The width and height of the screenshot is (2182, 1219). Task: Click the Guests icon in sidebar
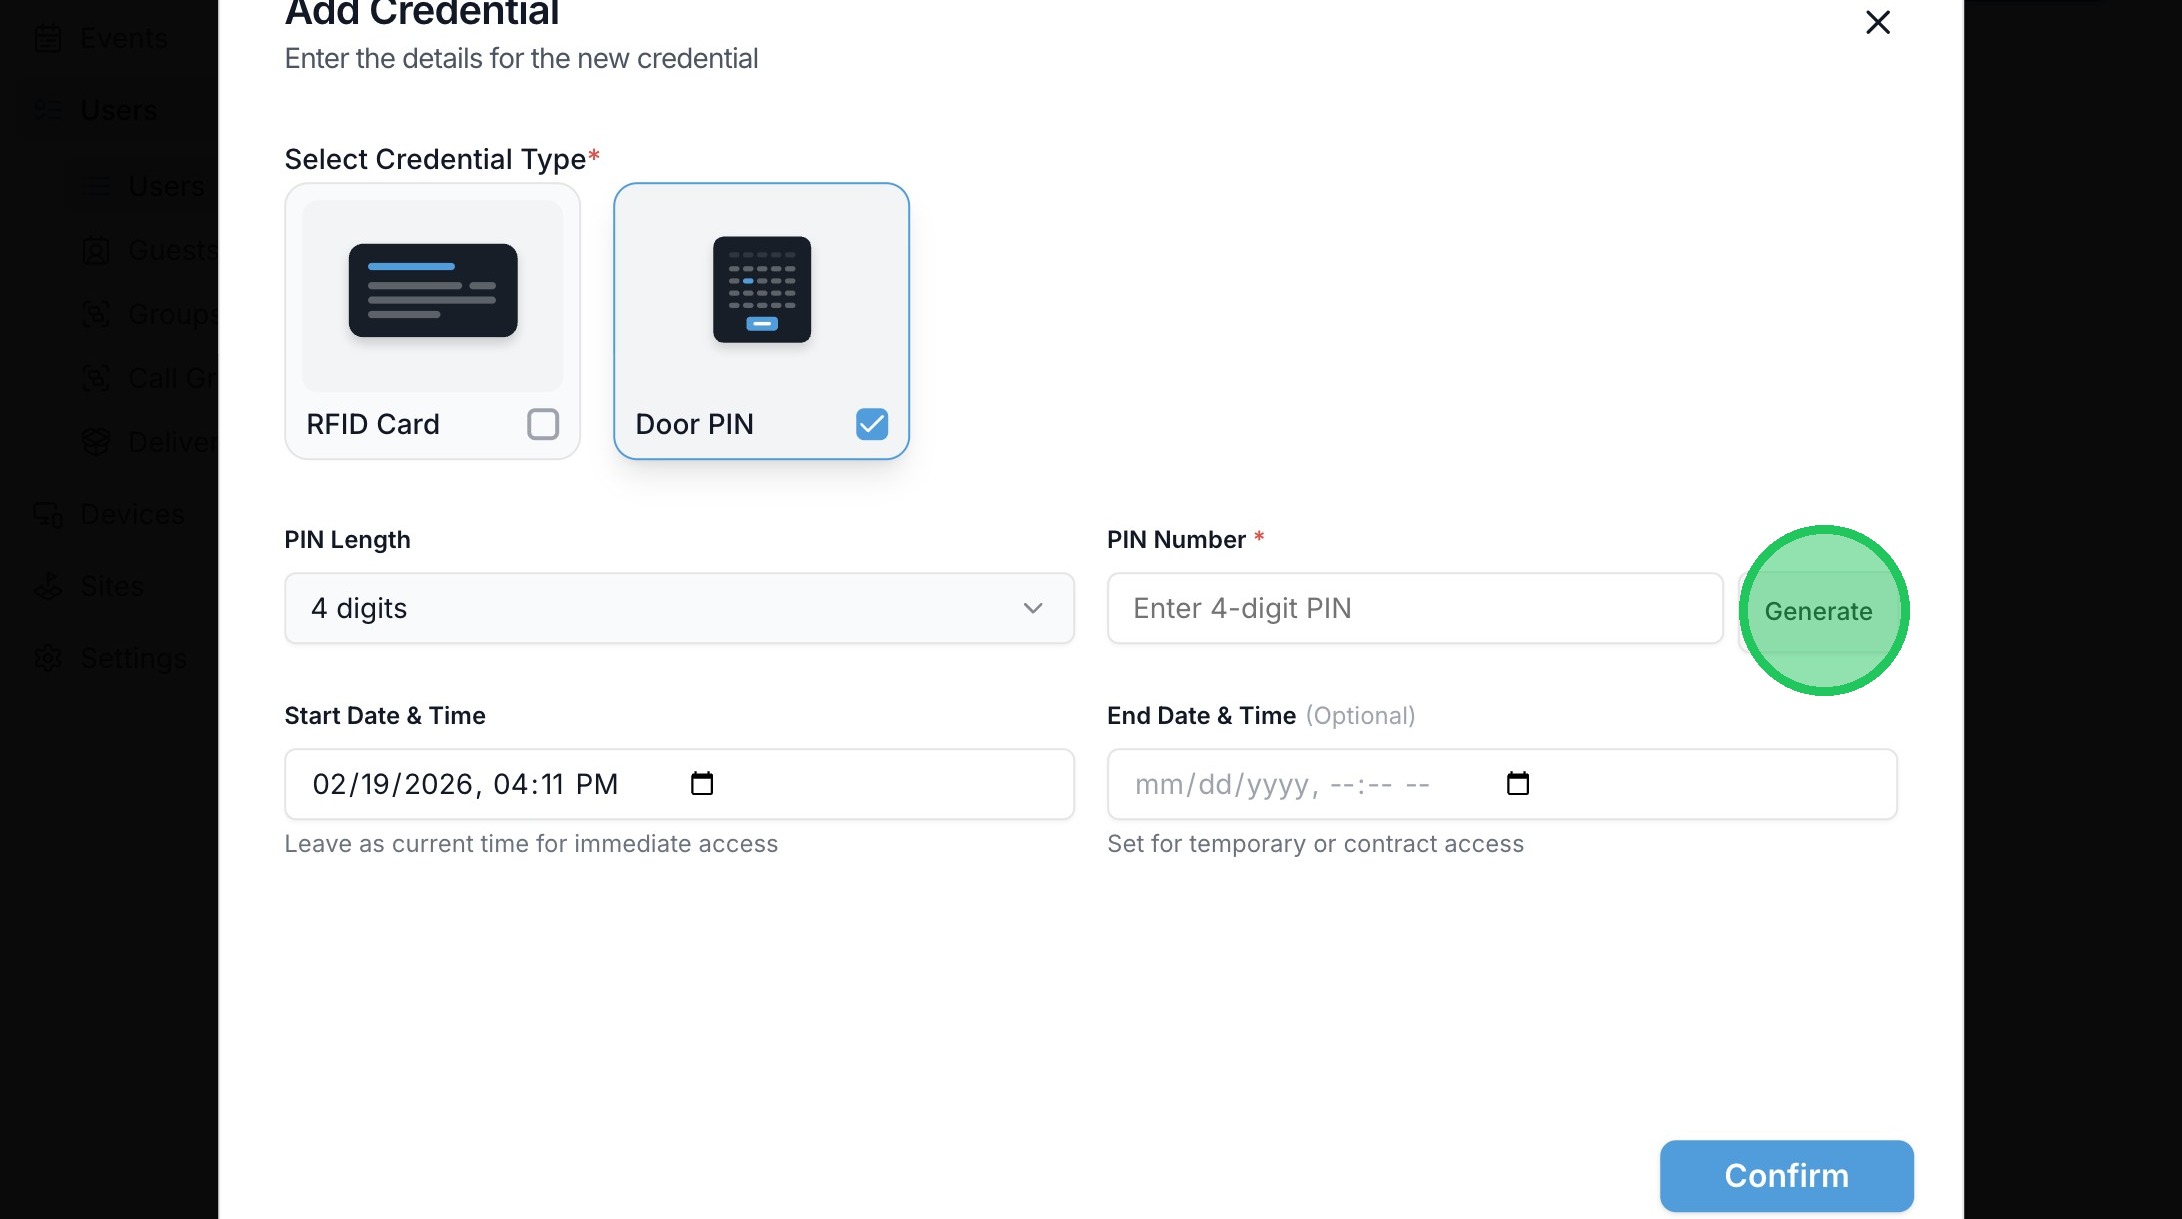click(x=96, y=250)
